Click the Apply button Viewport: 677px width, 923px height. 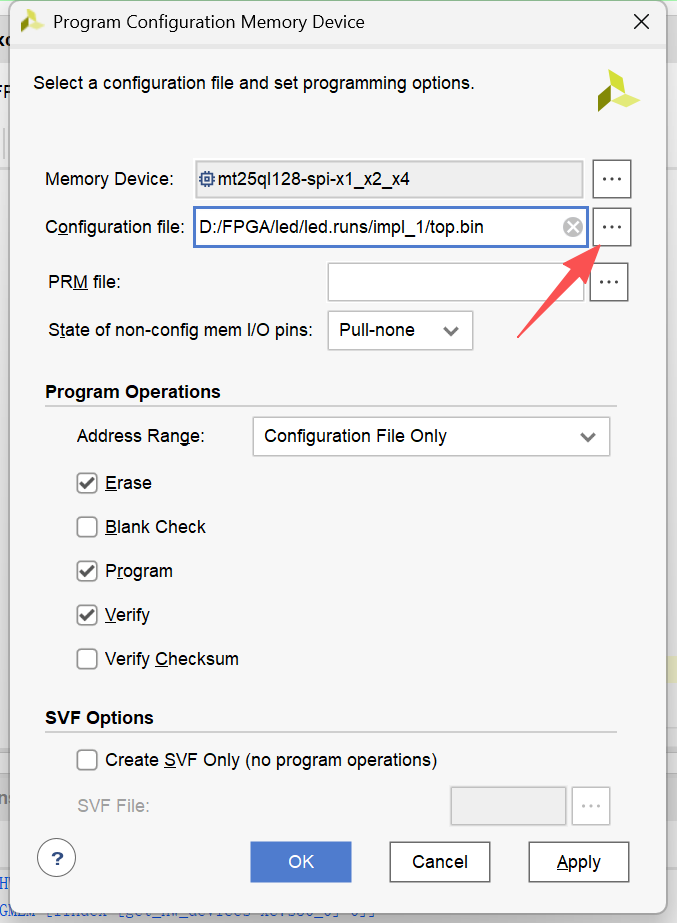(x=578, y=862)
